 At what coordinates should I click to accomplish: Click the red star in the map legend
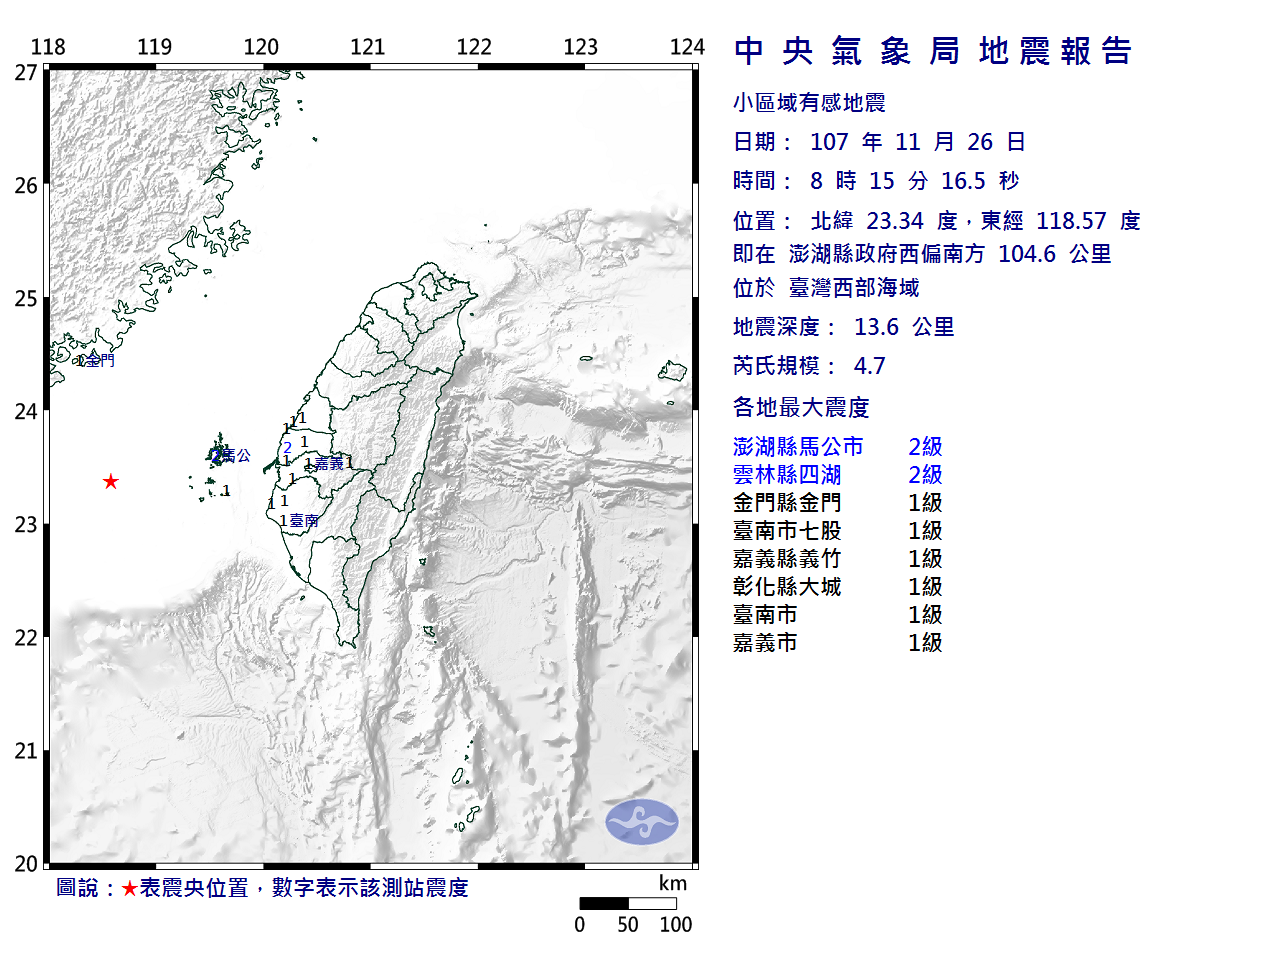(x=130, y=888)
